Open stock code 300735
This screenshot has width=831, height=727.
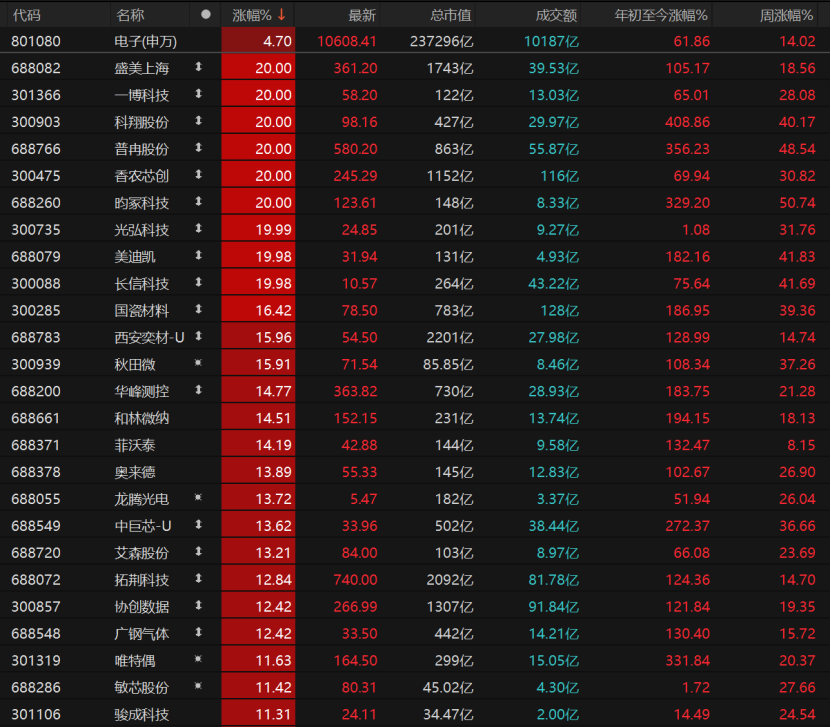pos(36,230)
